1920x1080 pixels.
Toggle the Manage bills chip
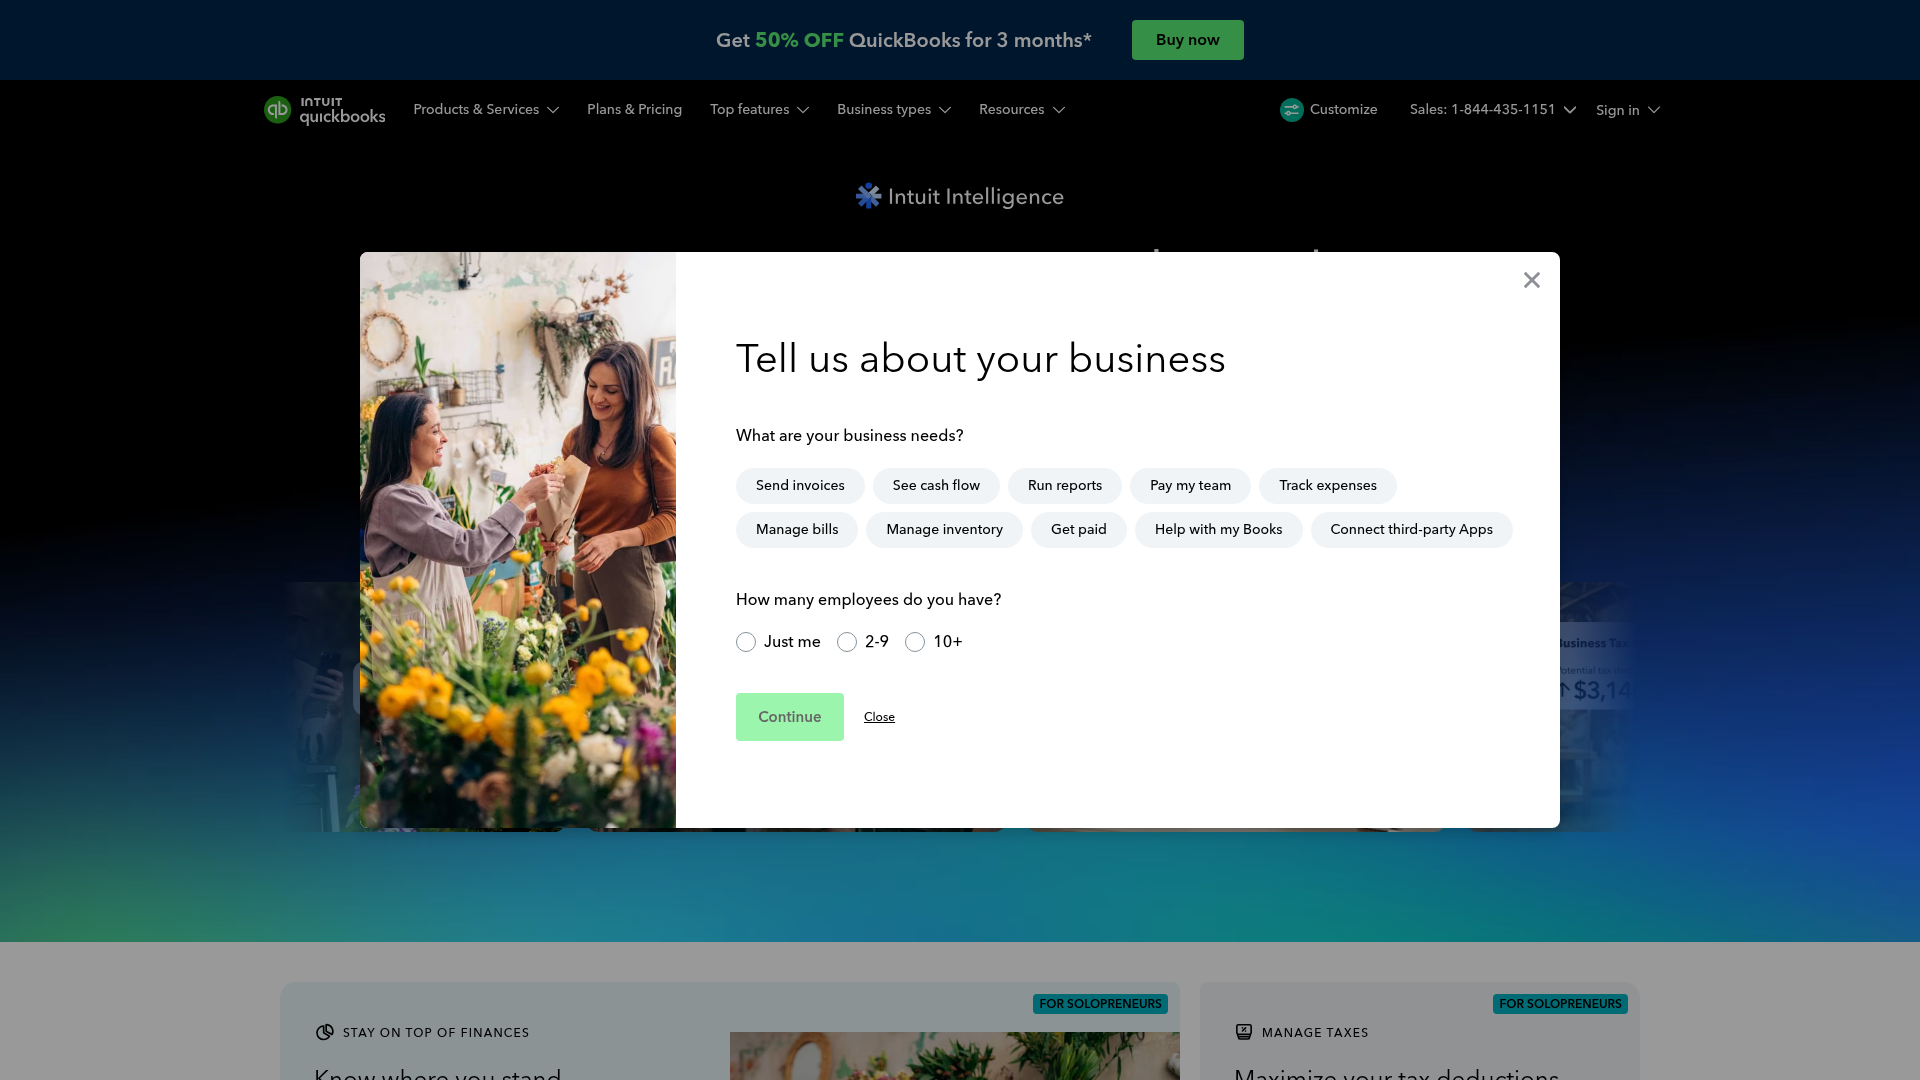tap(797, 530)
